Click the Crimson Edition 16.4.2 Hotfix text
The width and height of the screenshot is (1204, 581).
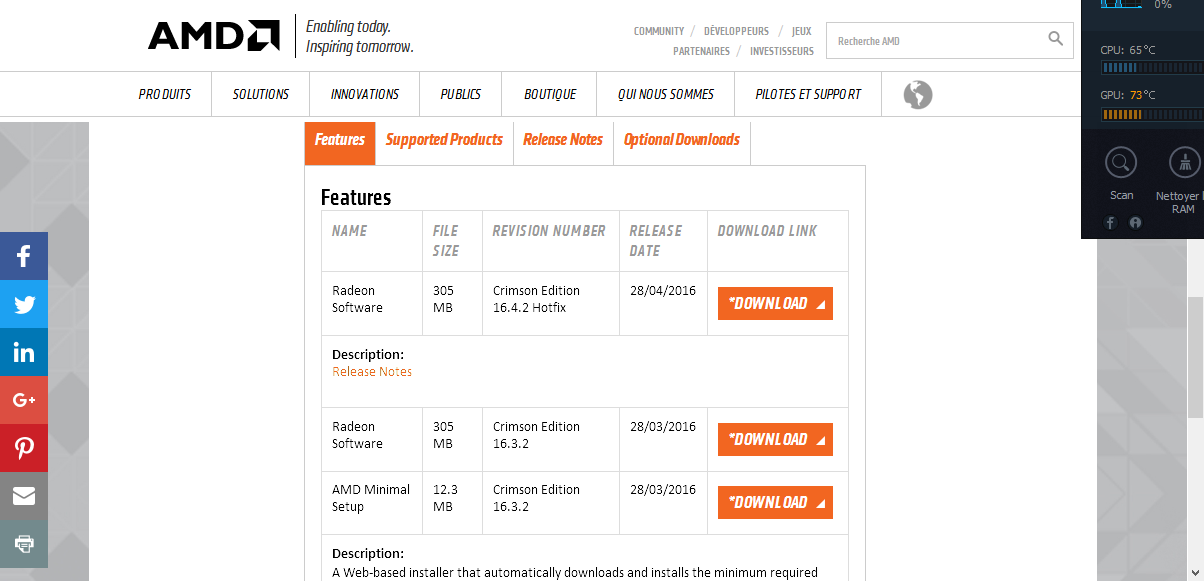pyautogui.click(x=537, y=299)
